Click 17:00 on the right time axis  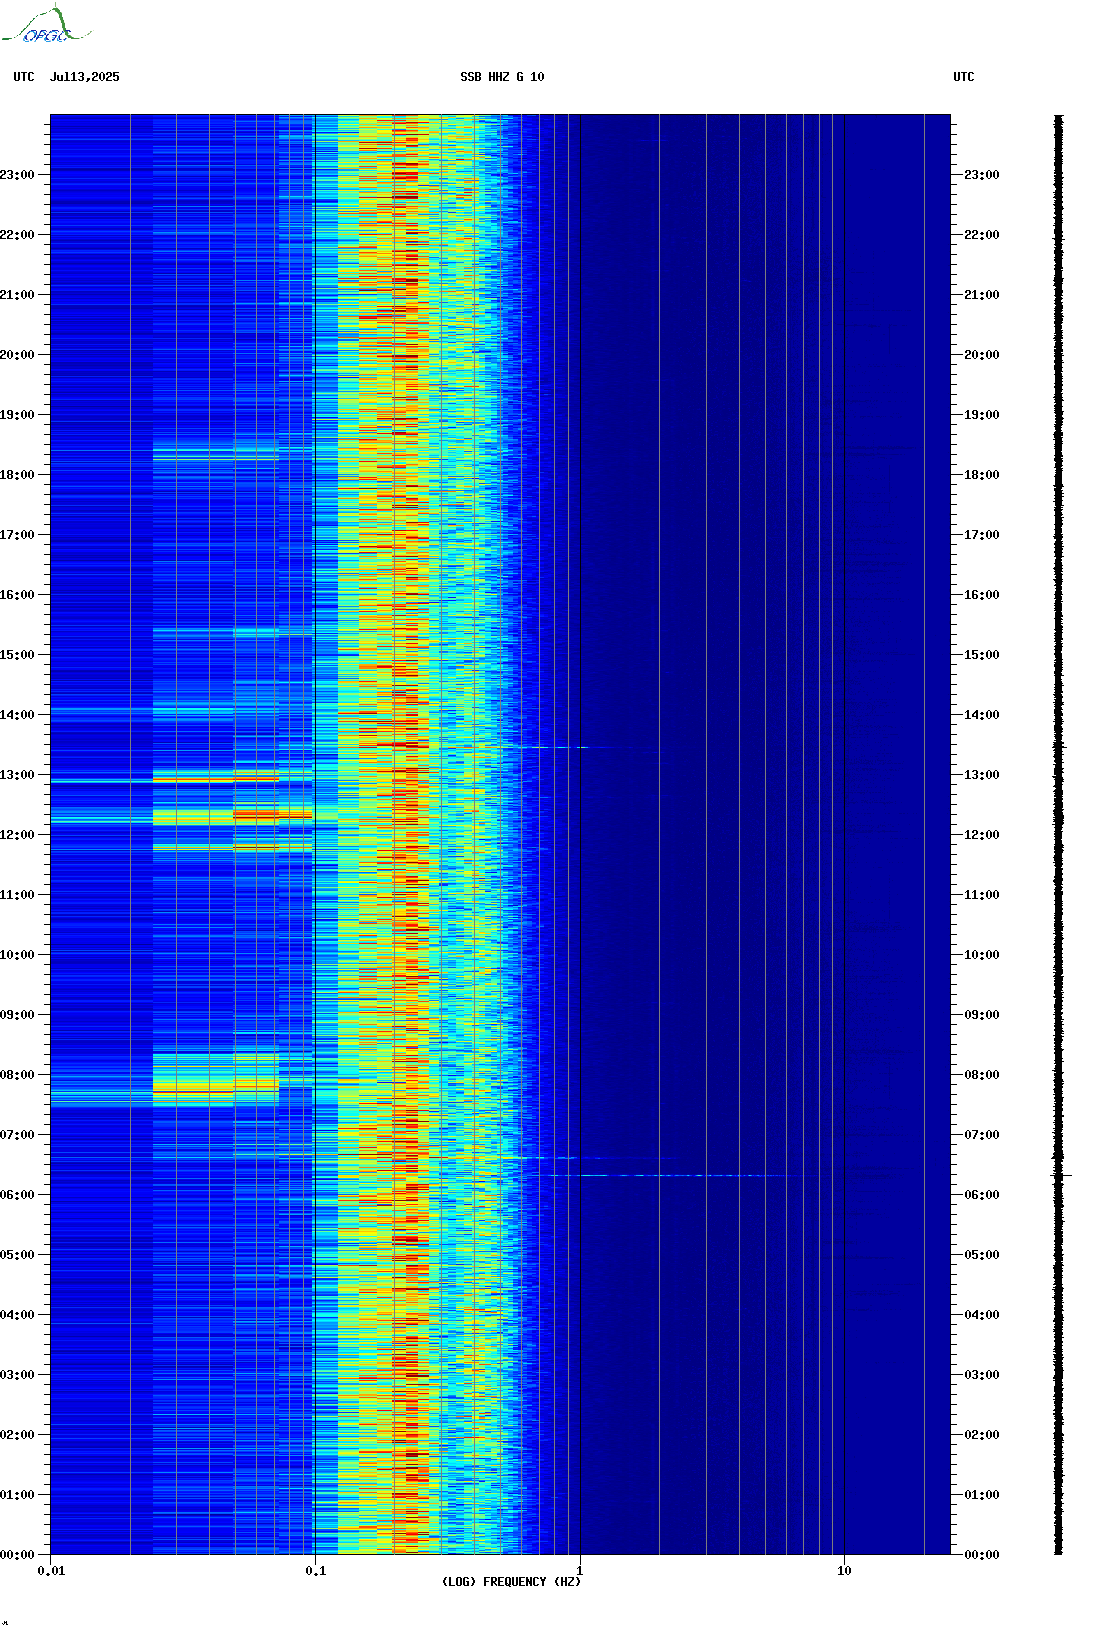coord(982,535)
